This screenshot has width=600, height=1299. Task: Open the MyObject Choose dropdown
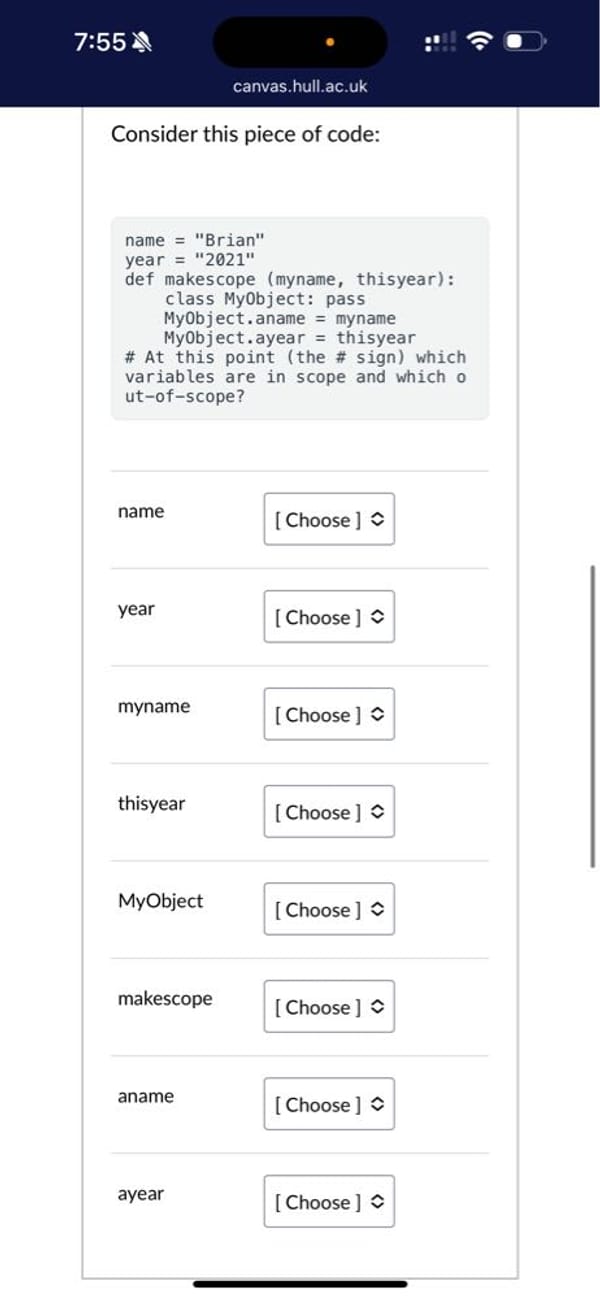tap(329, 909)
